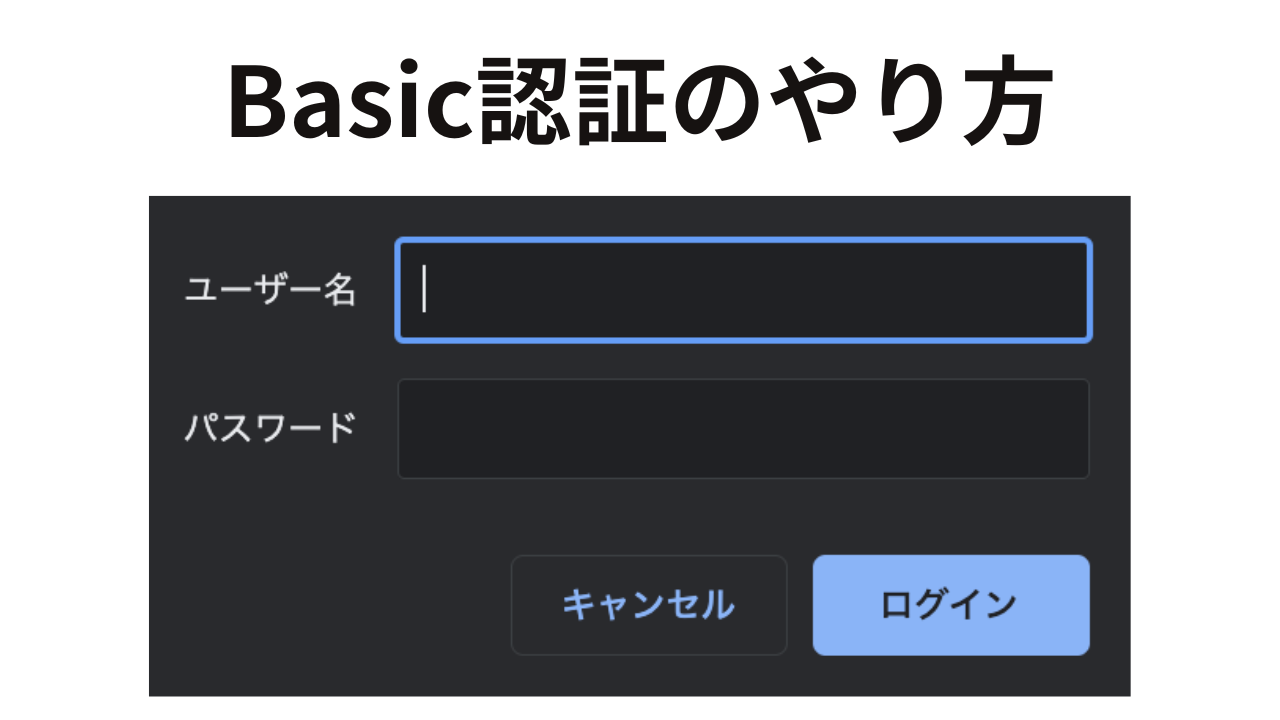The height and width of the screenshot is (720, 1280).
Task: Place cursor in the username text box
Action: click(743, 290)
